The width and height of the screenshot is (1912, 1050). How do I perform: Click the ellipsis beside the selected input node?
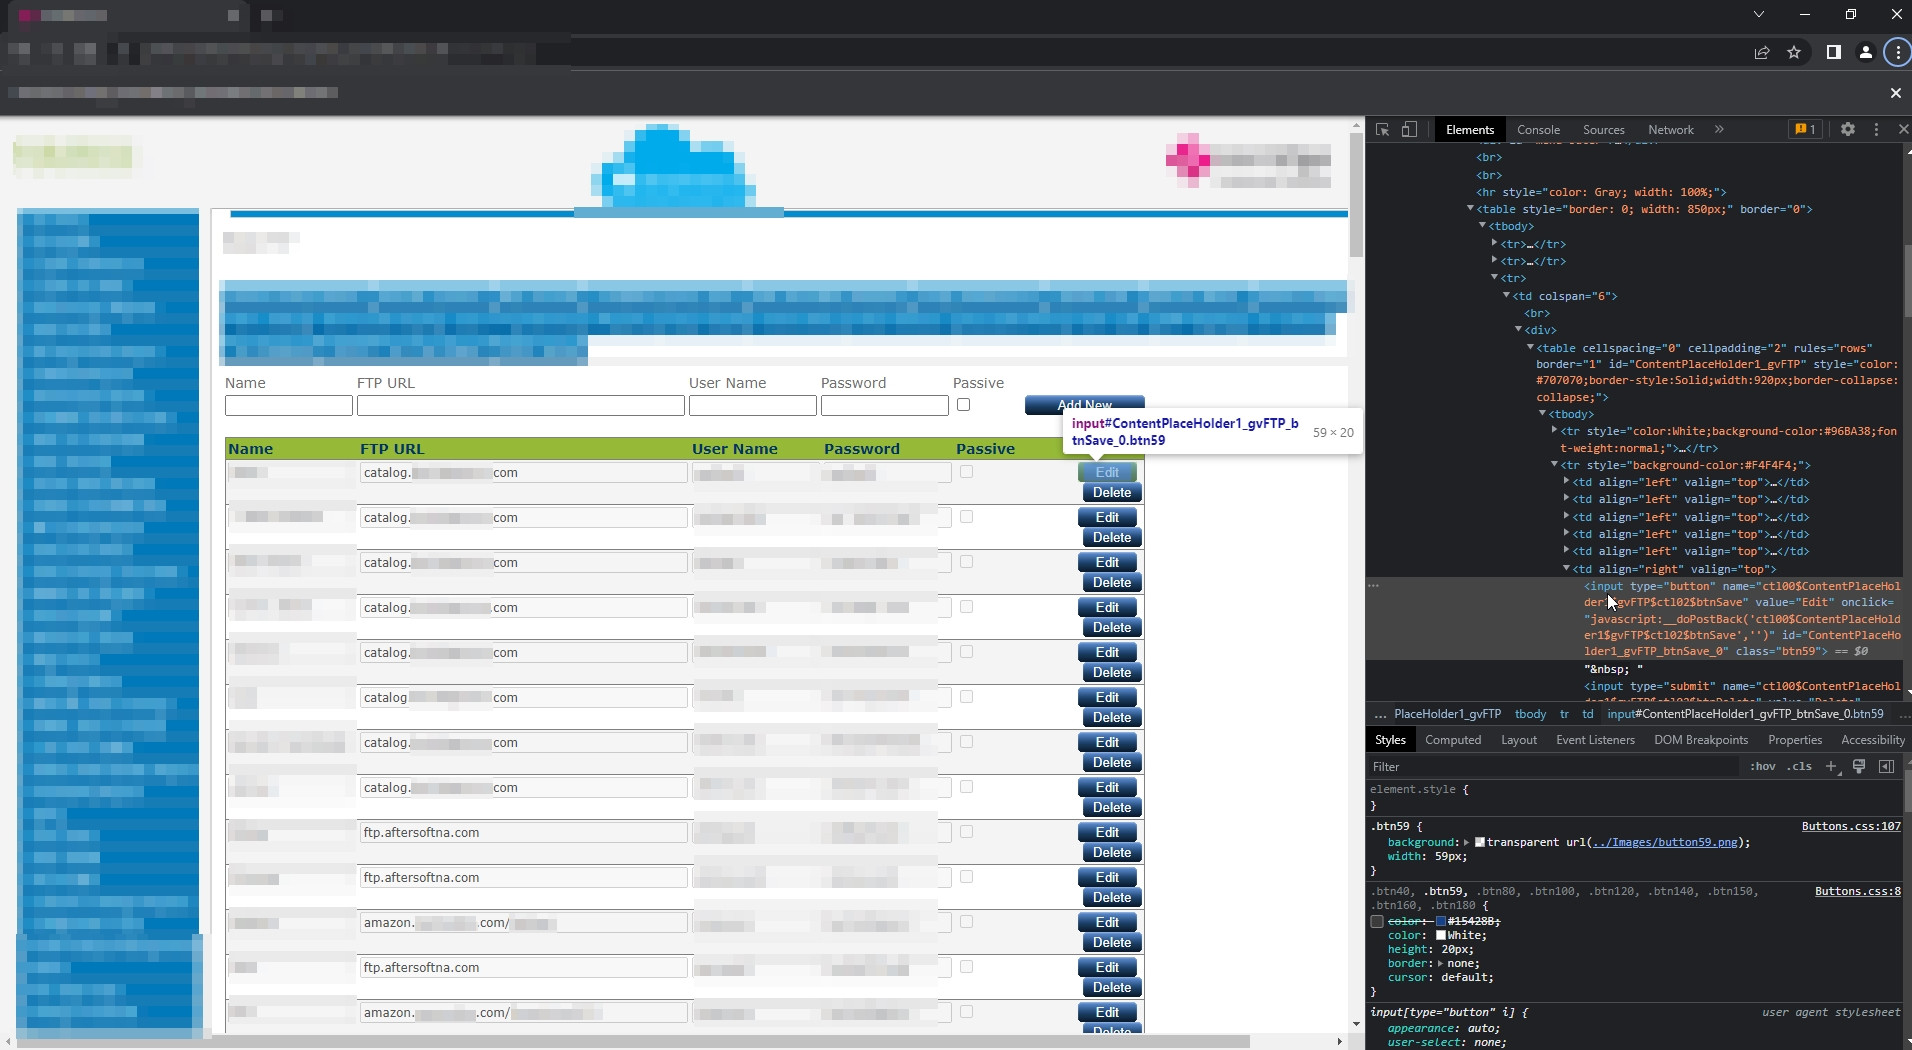point(1374,586)
